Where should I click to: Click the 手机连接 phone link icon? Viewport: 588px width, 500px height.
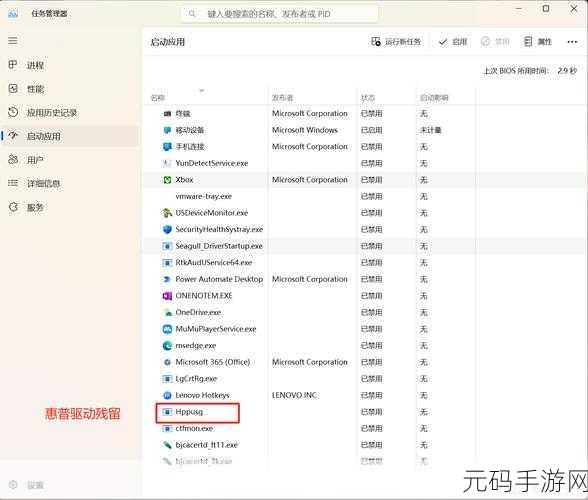point(167,147)
